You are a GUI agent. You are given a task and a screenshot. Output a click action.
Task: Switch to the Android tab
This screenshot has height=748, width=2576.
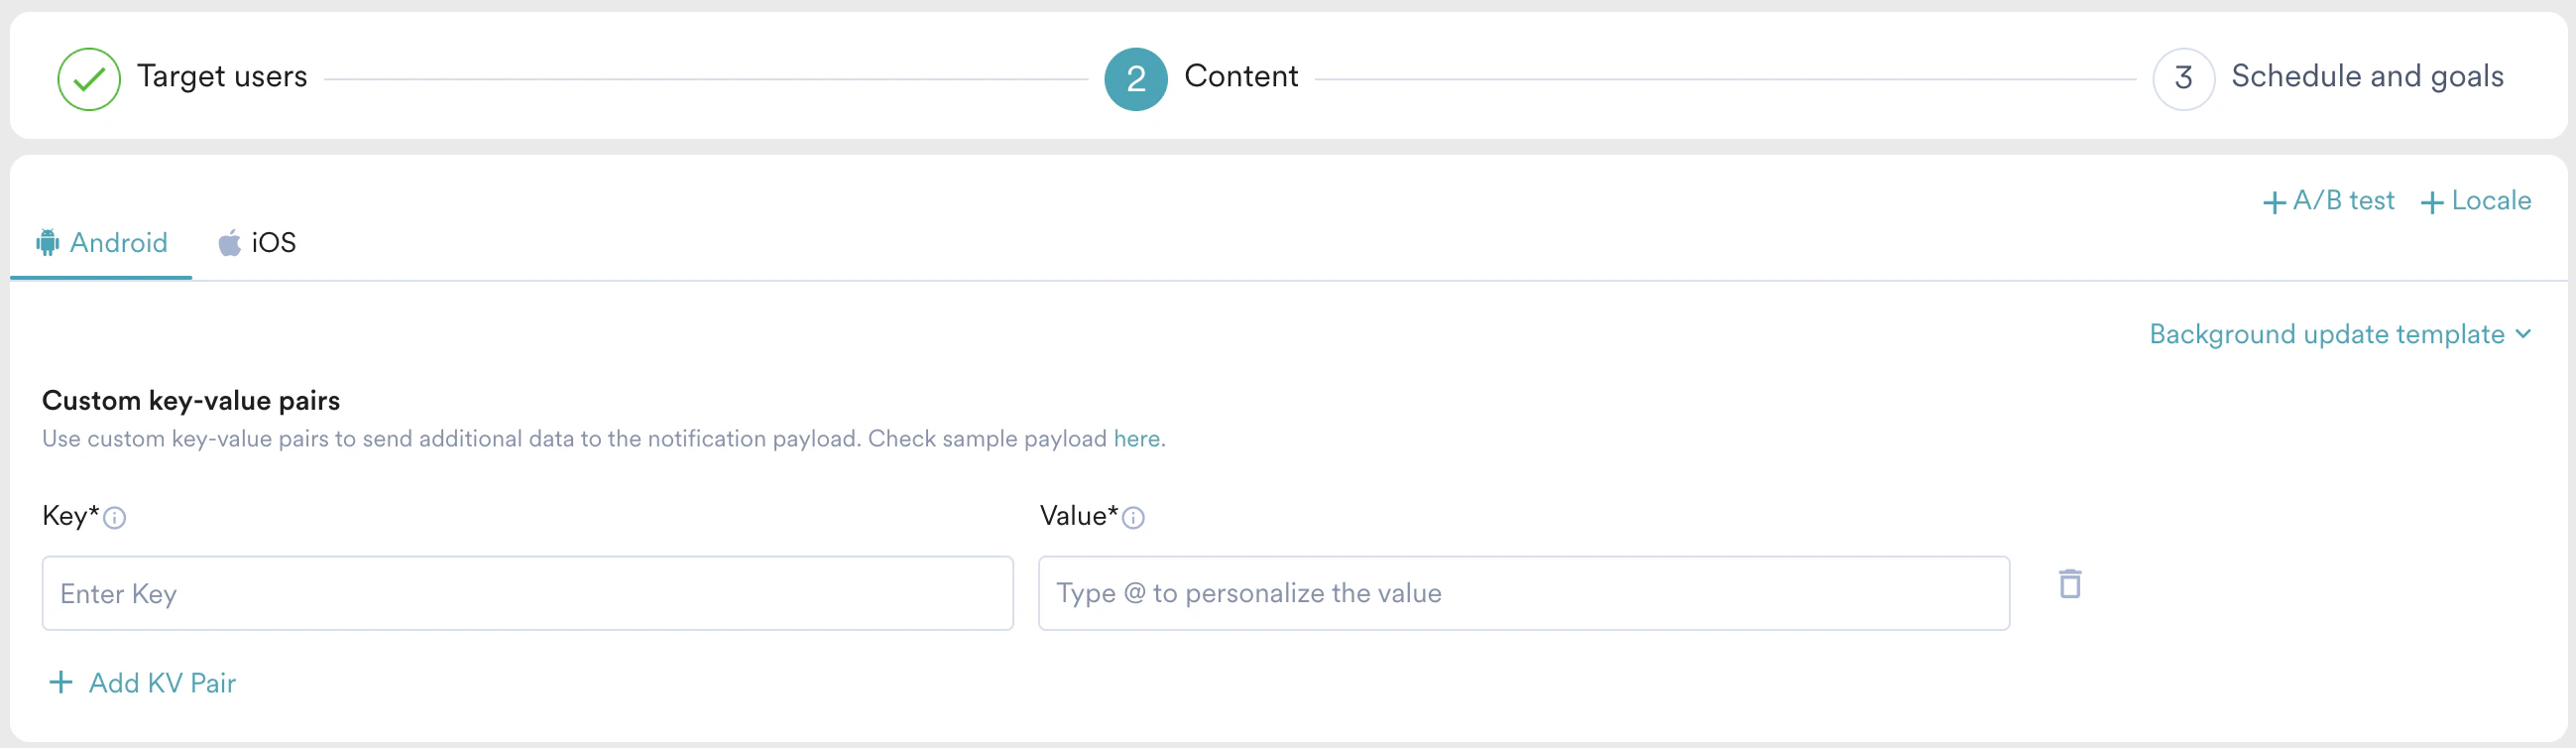tap(118, 243)
